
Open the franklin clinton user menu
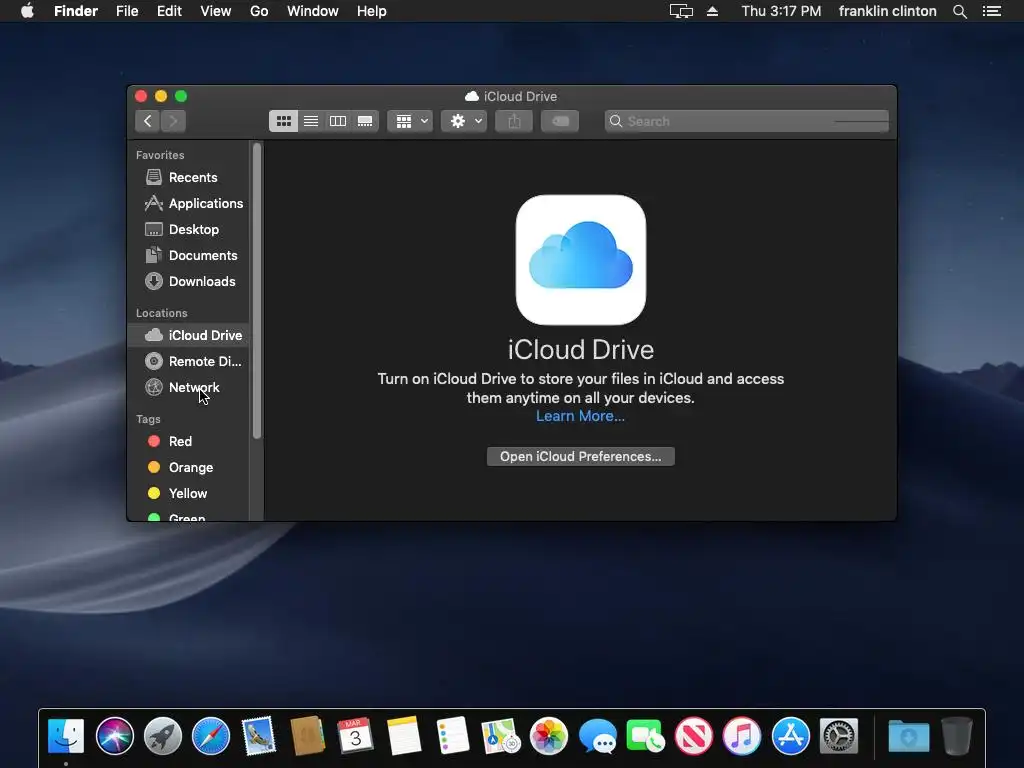888,11
